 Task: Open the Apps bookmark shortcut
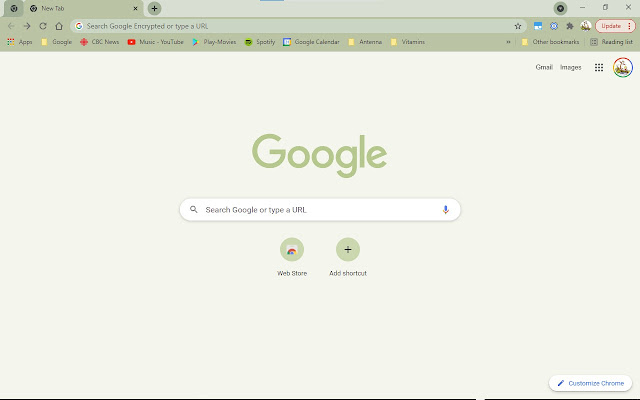(20, 42)
